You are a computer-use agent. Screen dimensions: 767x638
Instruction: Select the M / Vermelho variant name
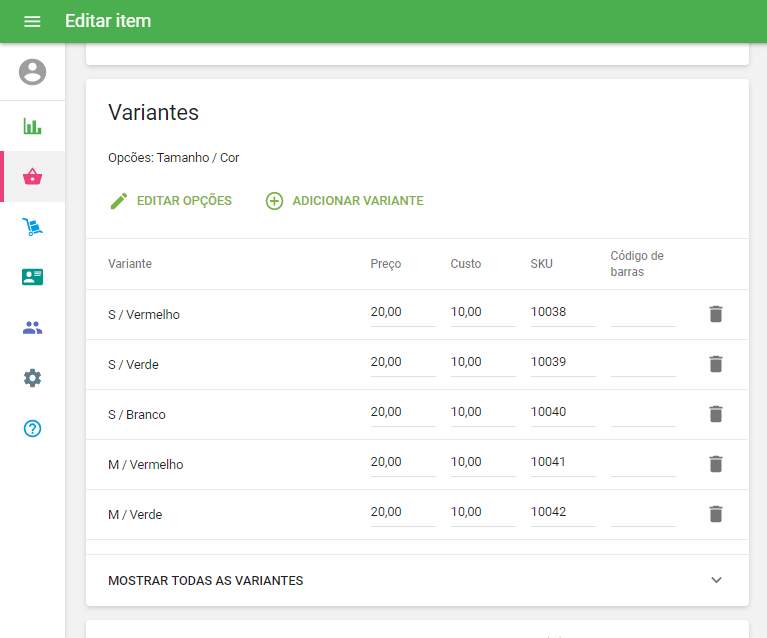[x=146, y=464]
